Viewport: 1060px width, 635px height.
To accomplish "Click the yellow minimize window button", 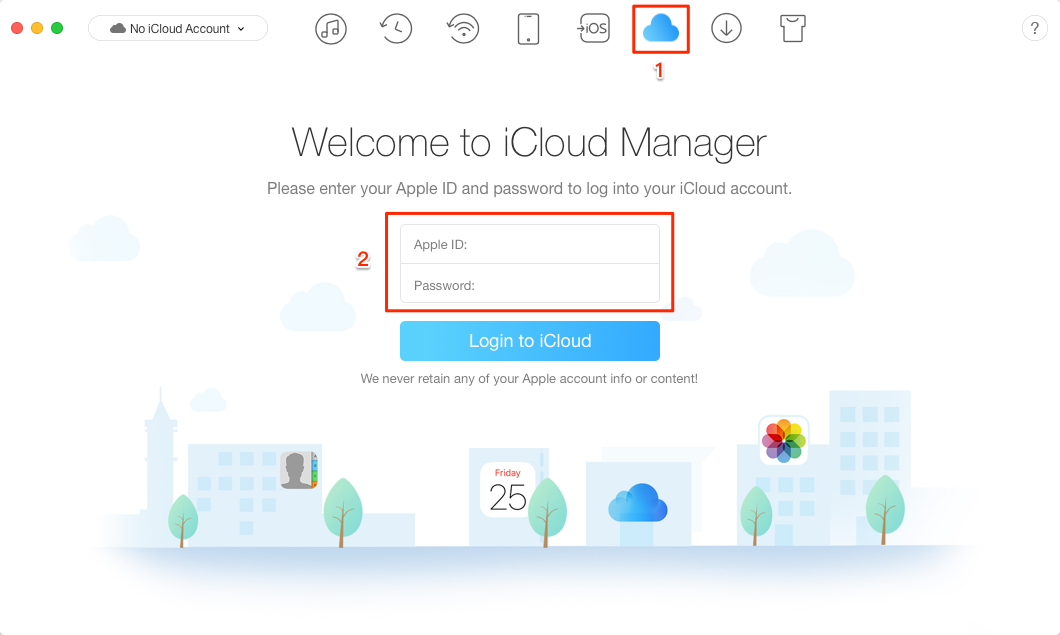I will pyautogui.click(x=37, y=28).
